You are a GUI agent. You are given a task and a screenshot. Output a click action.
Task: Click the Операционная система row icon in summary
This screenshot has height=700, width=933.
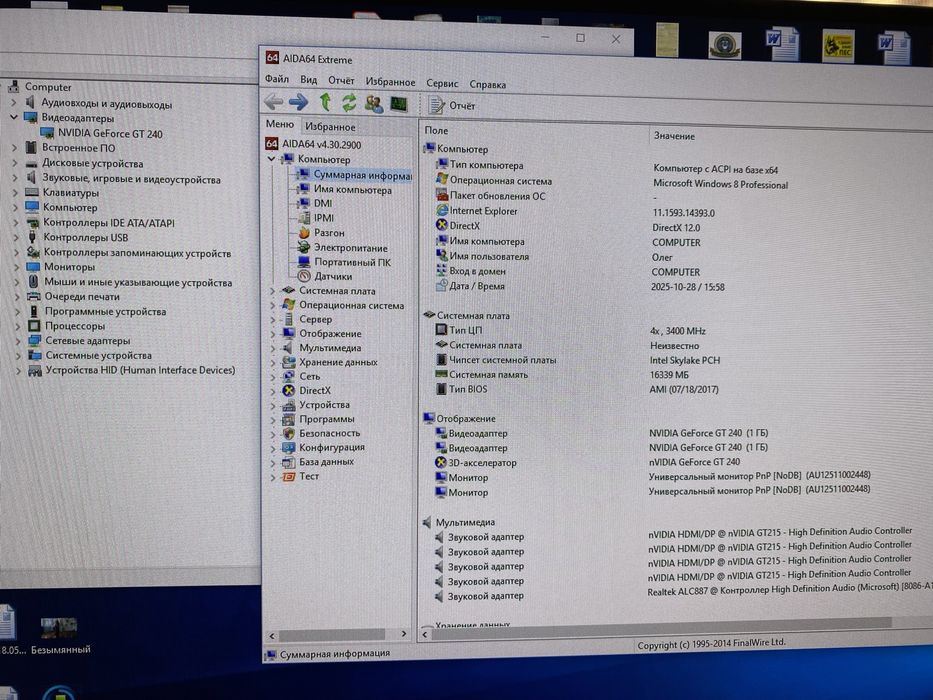[x=442, y=179]
